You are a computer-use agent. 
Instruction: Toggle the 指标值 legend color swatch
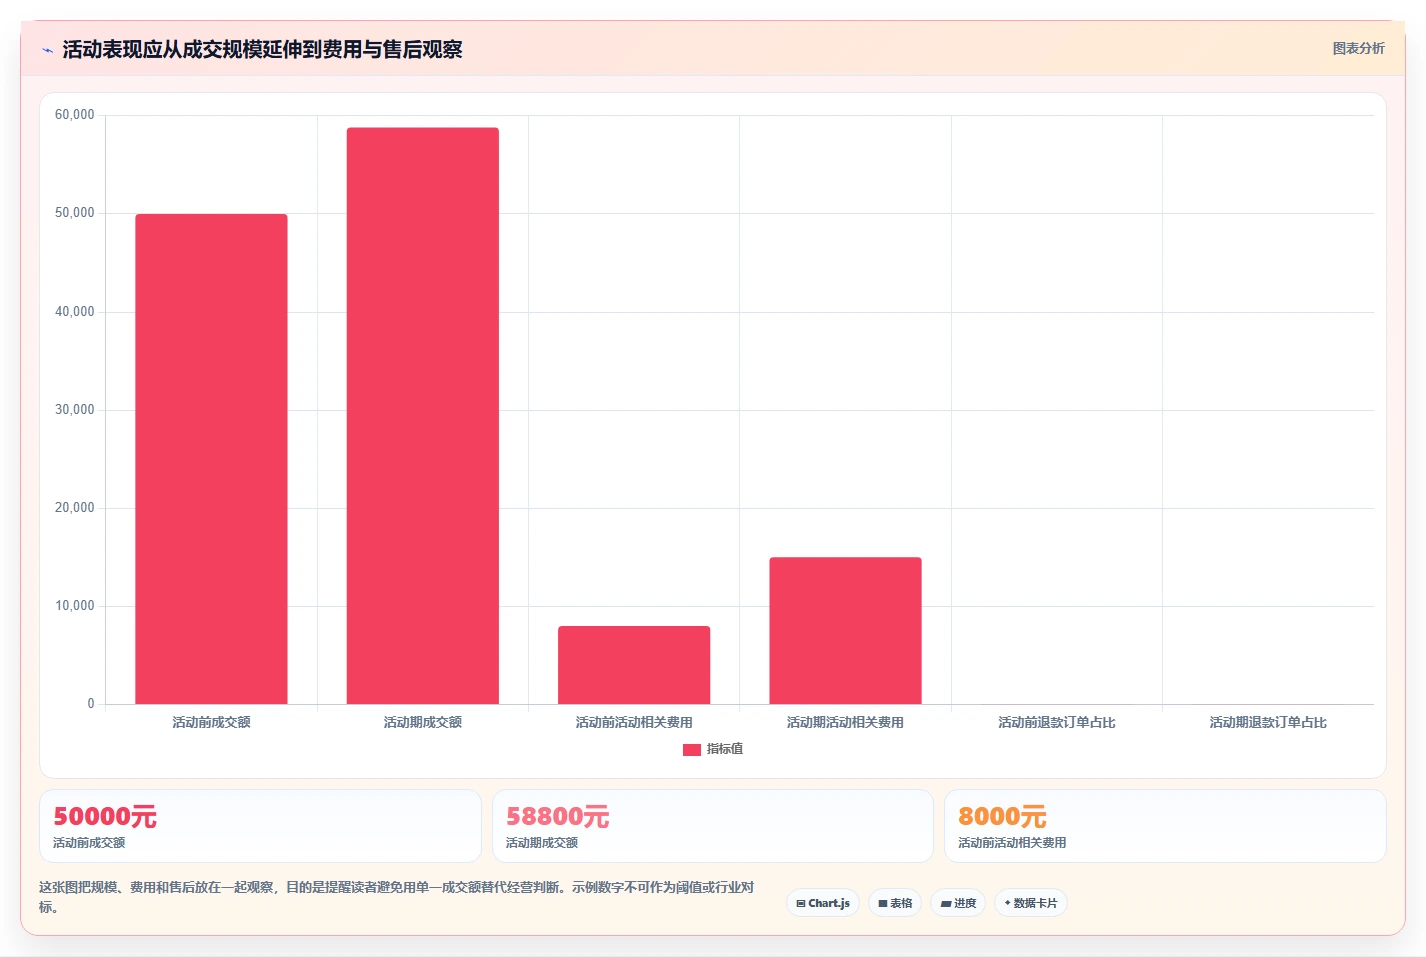tap(692, 749)
